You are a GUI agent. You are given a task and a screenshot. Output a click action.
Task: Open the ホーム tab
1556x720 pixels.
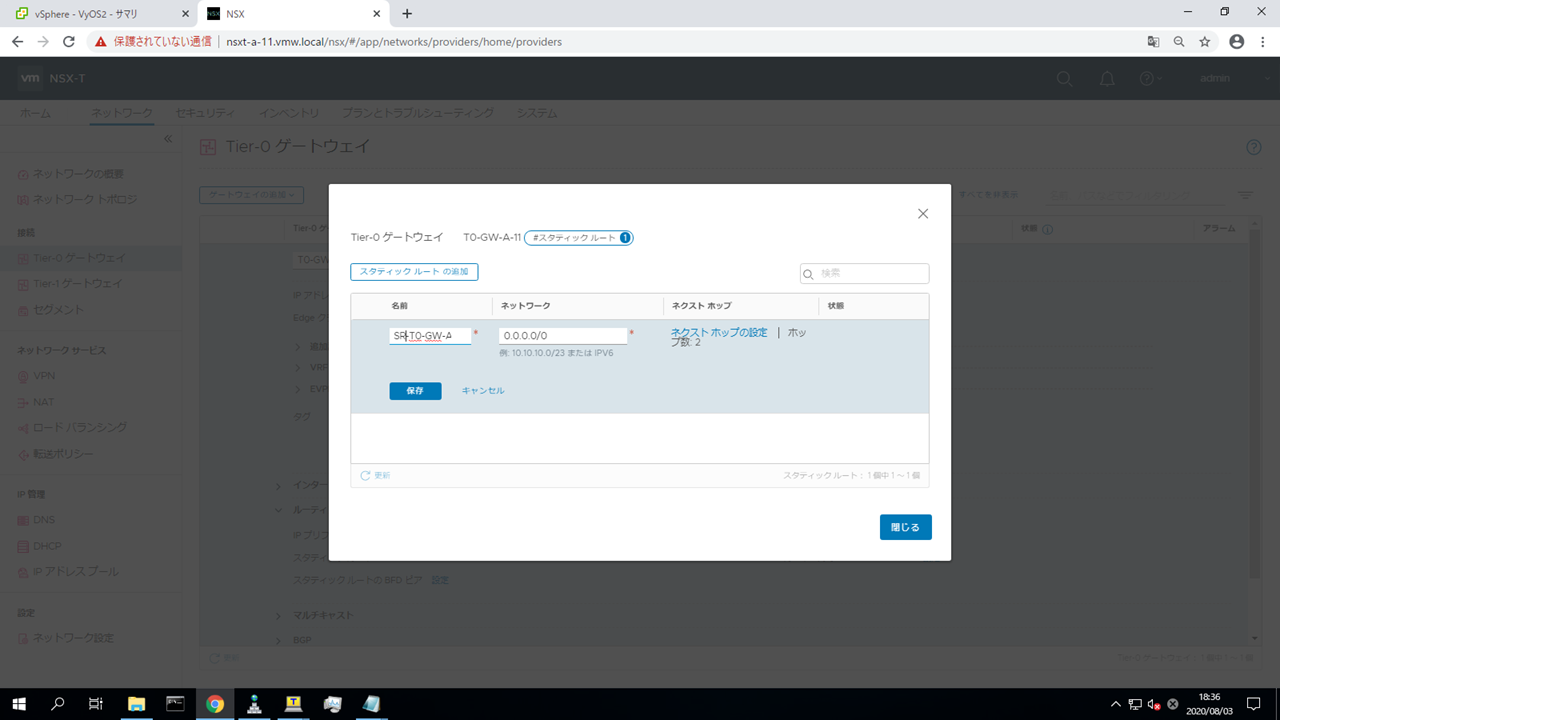pos(35,113)
